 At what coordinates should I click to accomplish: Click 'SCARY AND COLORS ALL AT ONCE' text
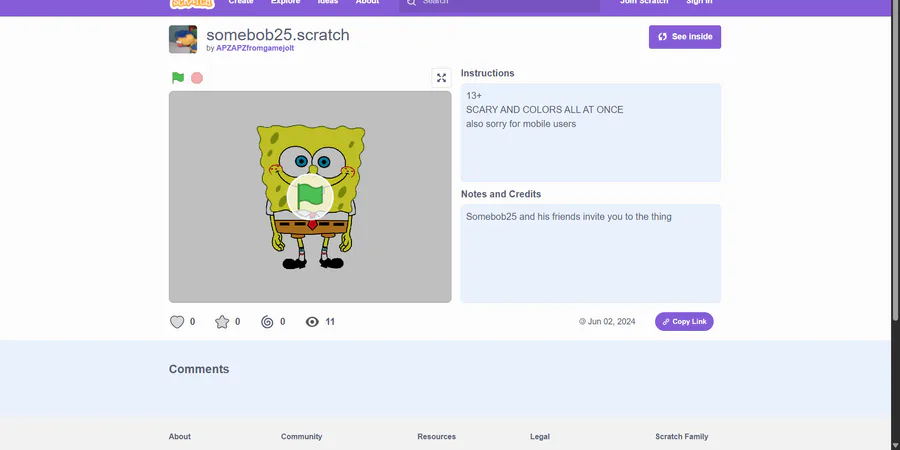pyautogui.click(x=544, y=110)
